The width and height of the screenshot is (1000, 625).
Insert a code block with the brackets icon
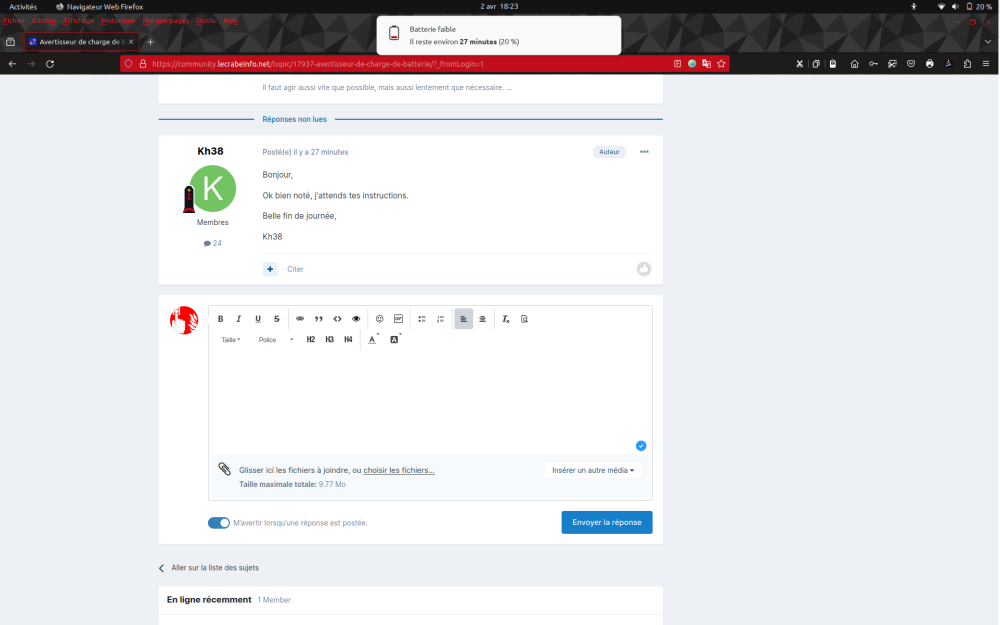pos(337,319)
